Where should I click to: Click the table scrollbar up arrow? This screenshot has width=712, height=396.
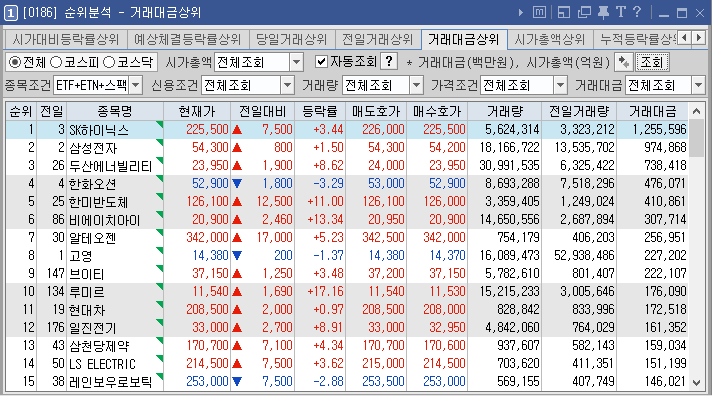697,111
